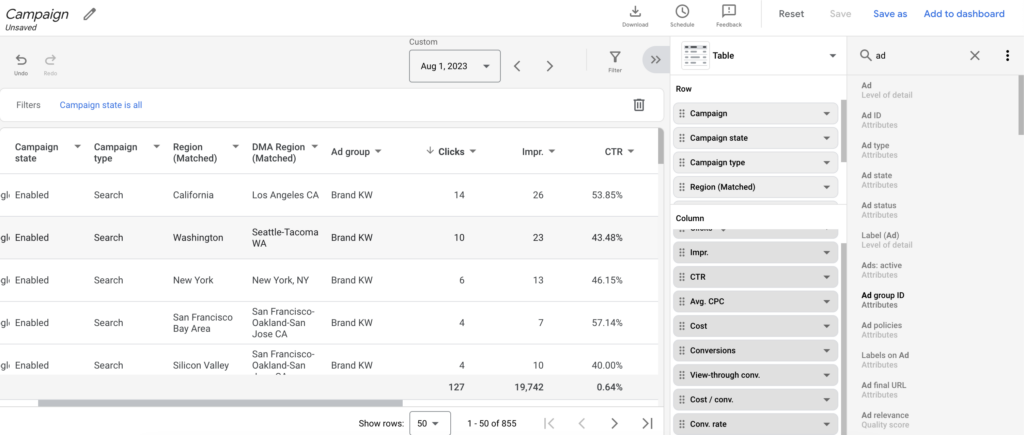Open the Show rows 50 dropdown

(x=431, y=423)
